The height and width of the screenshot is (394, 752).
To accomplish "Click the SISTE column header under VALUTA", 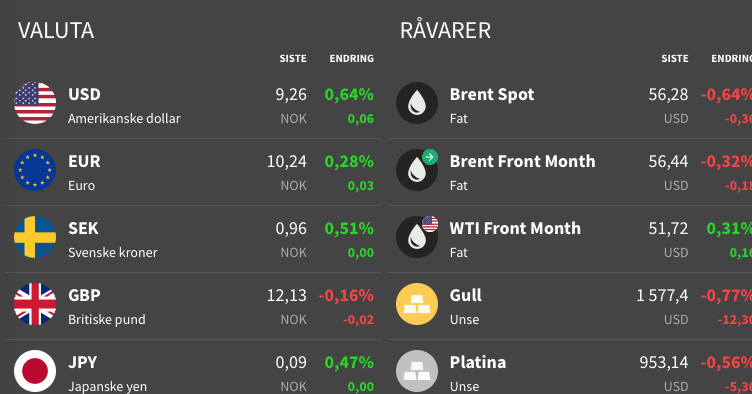I will (x=293, y=58).
